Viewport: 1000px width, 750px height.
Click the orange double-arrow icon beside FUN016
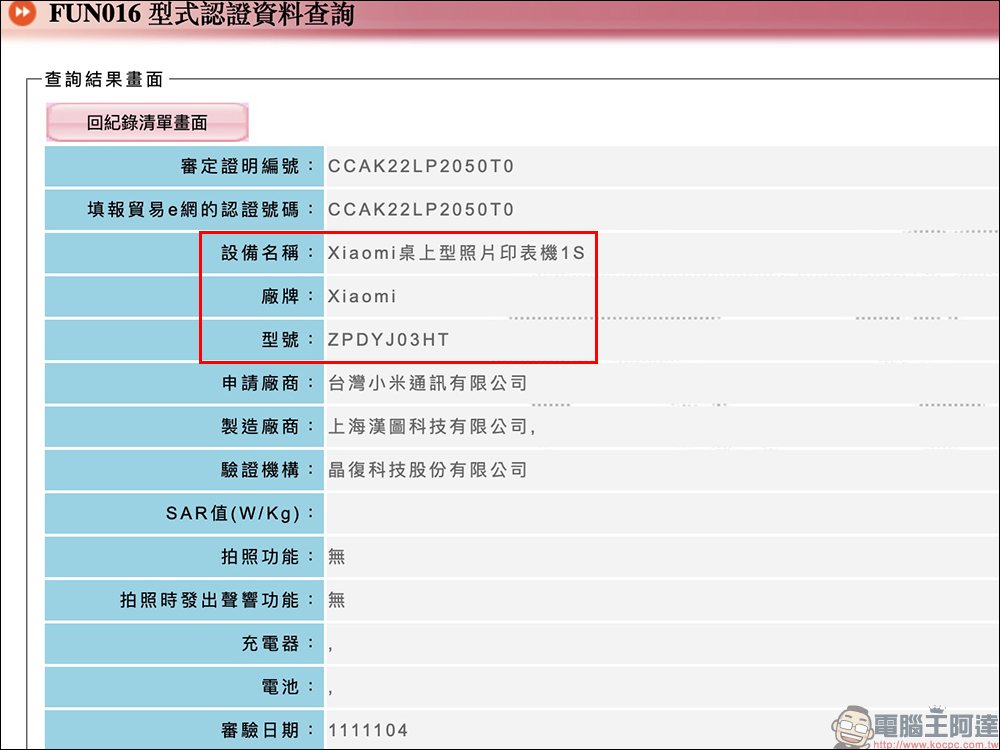tap(21, 15)
